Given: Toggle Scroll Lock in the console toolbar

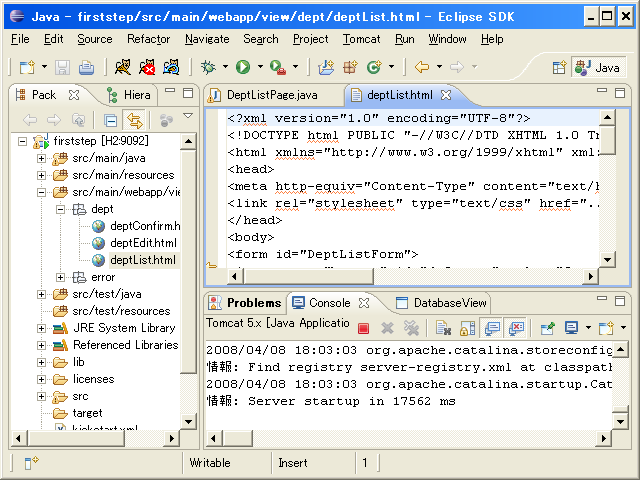Looking at the screenshot, I should pyautogui.click(x=467, y=327).
